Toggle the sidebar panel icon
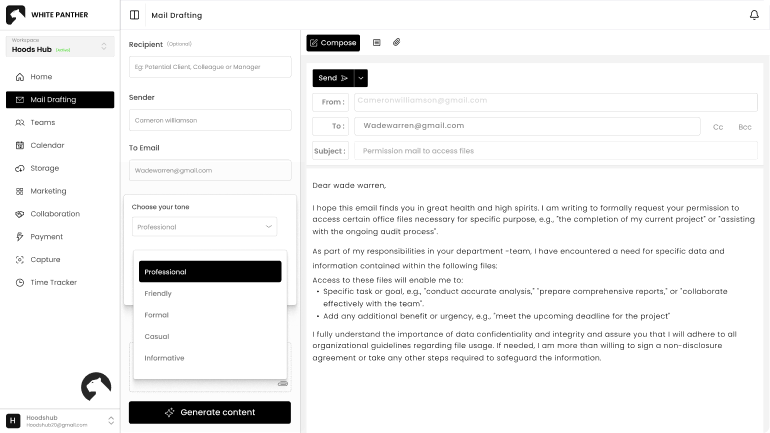Image resolution: width=770 pixels, height=433 pixels. pyautogui.click(x=135, y=16)
